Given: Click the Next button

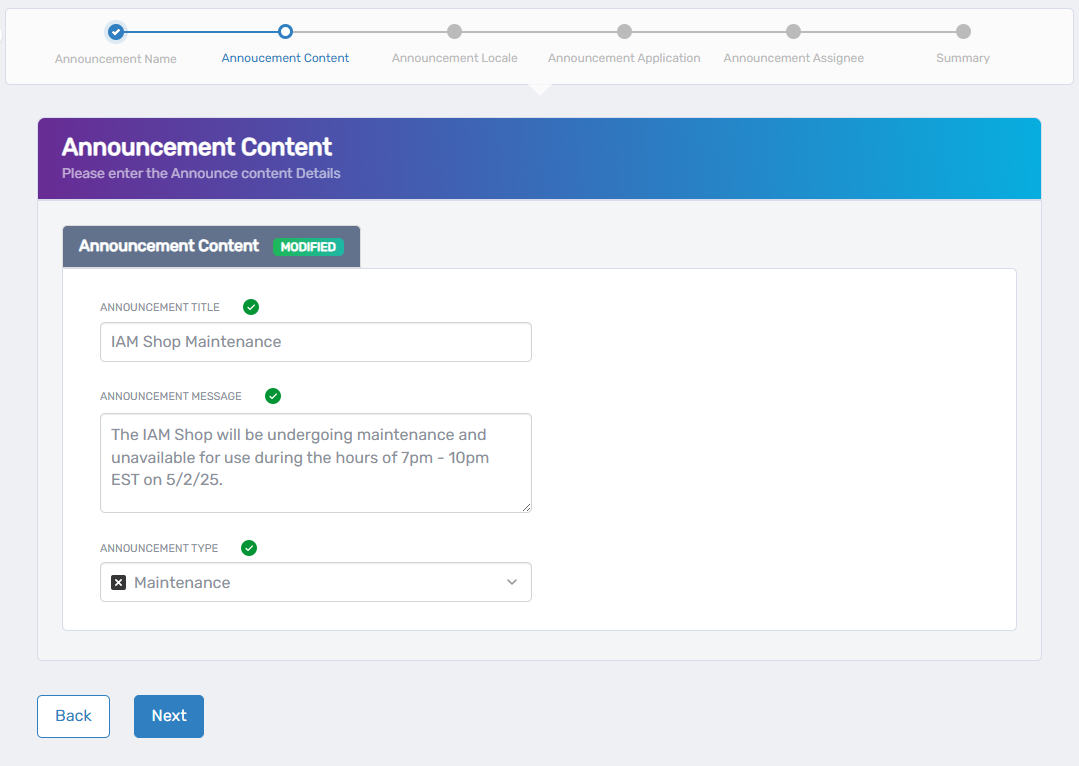Looking at the screenshot, I should point(169,716).
